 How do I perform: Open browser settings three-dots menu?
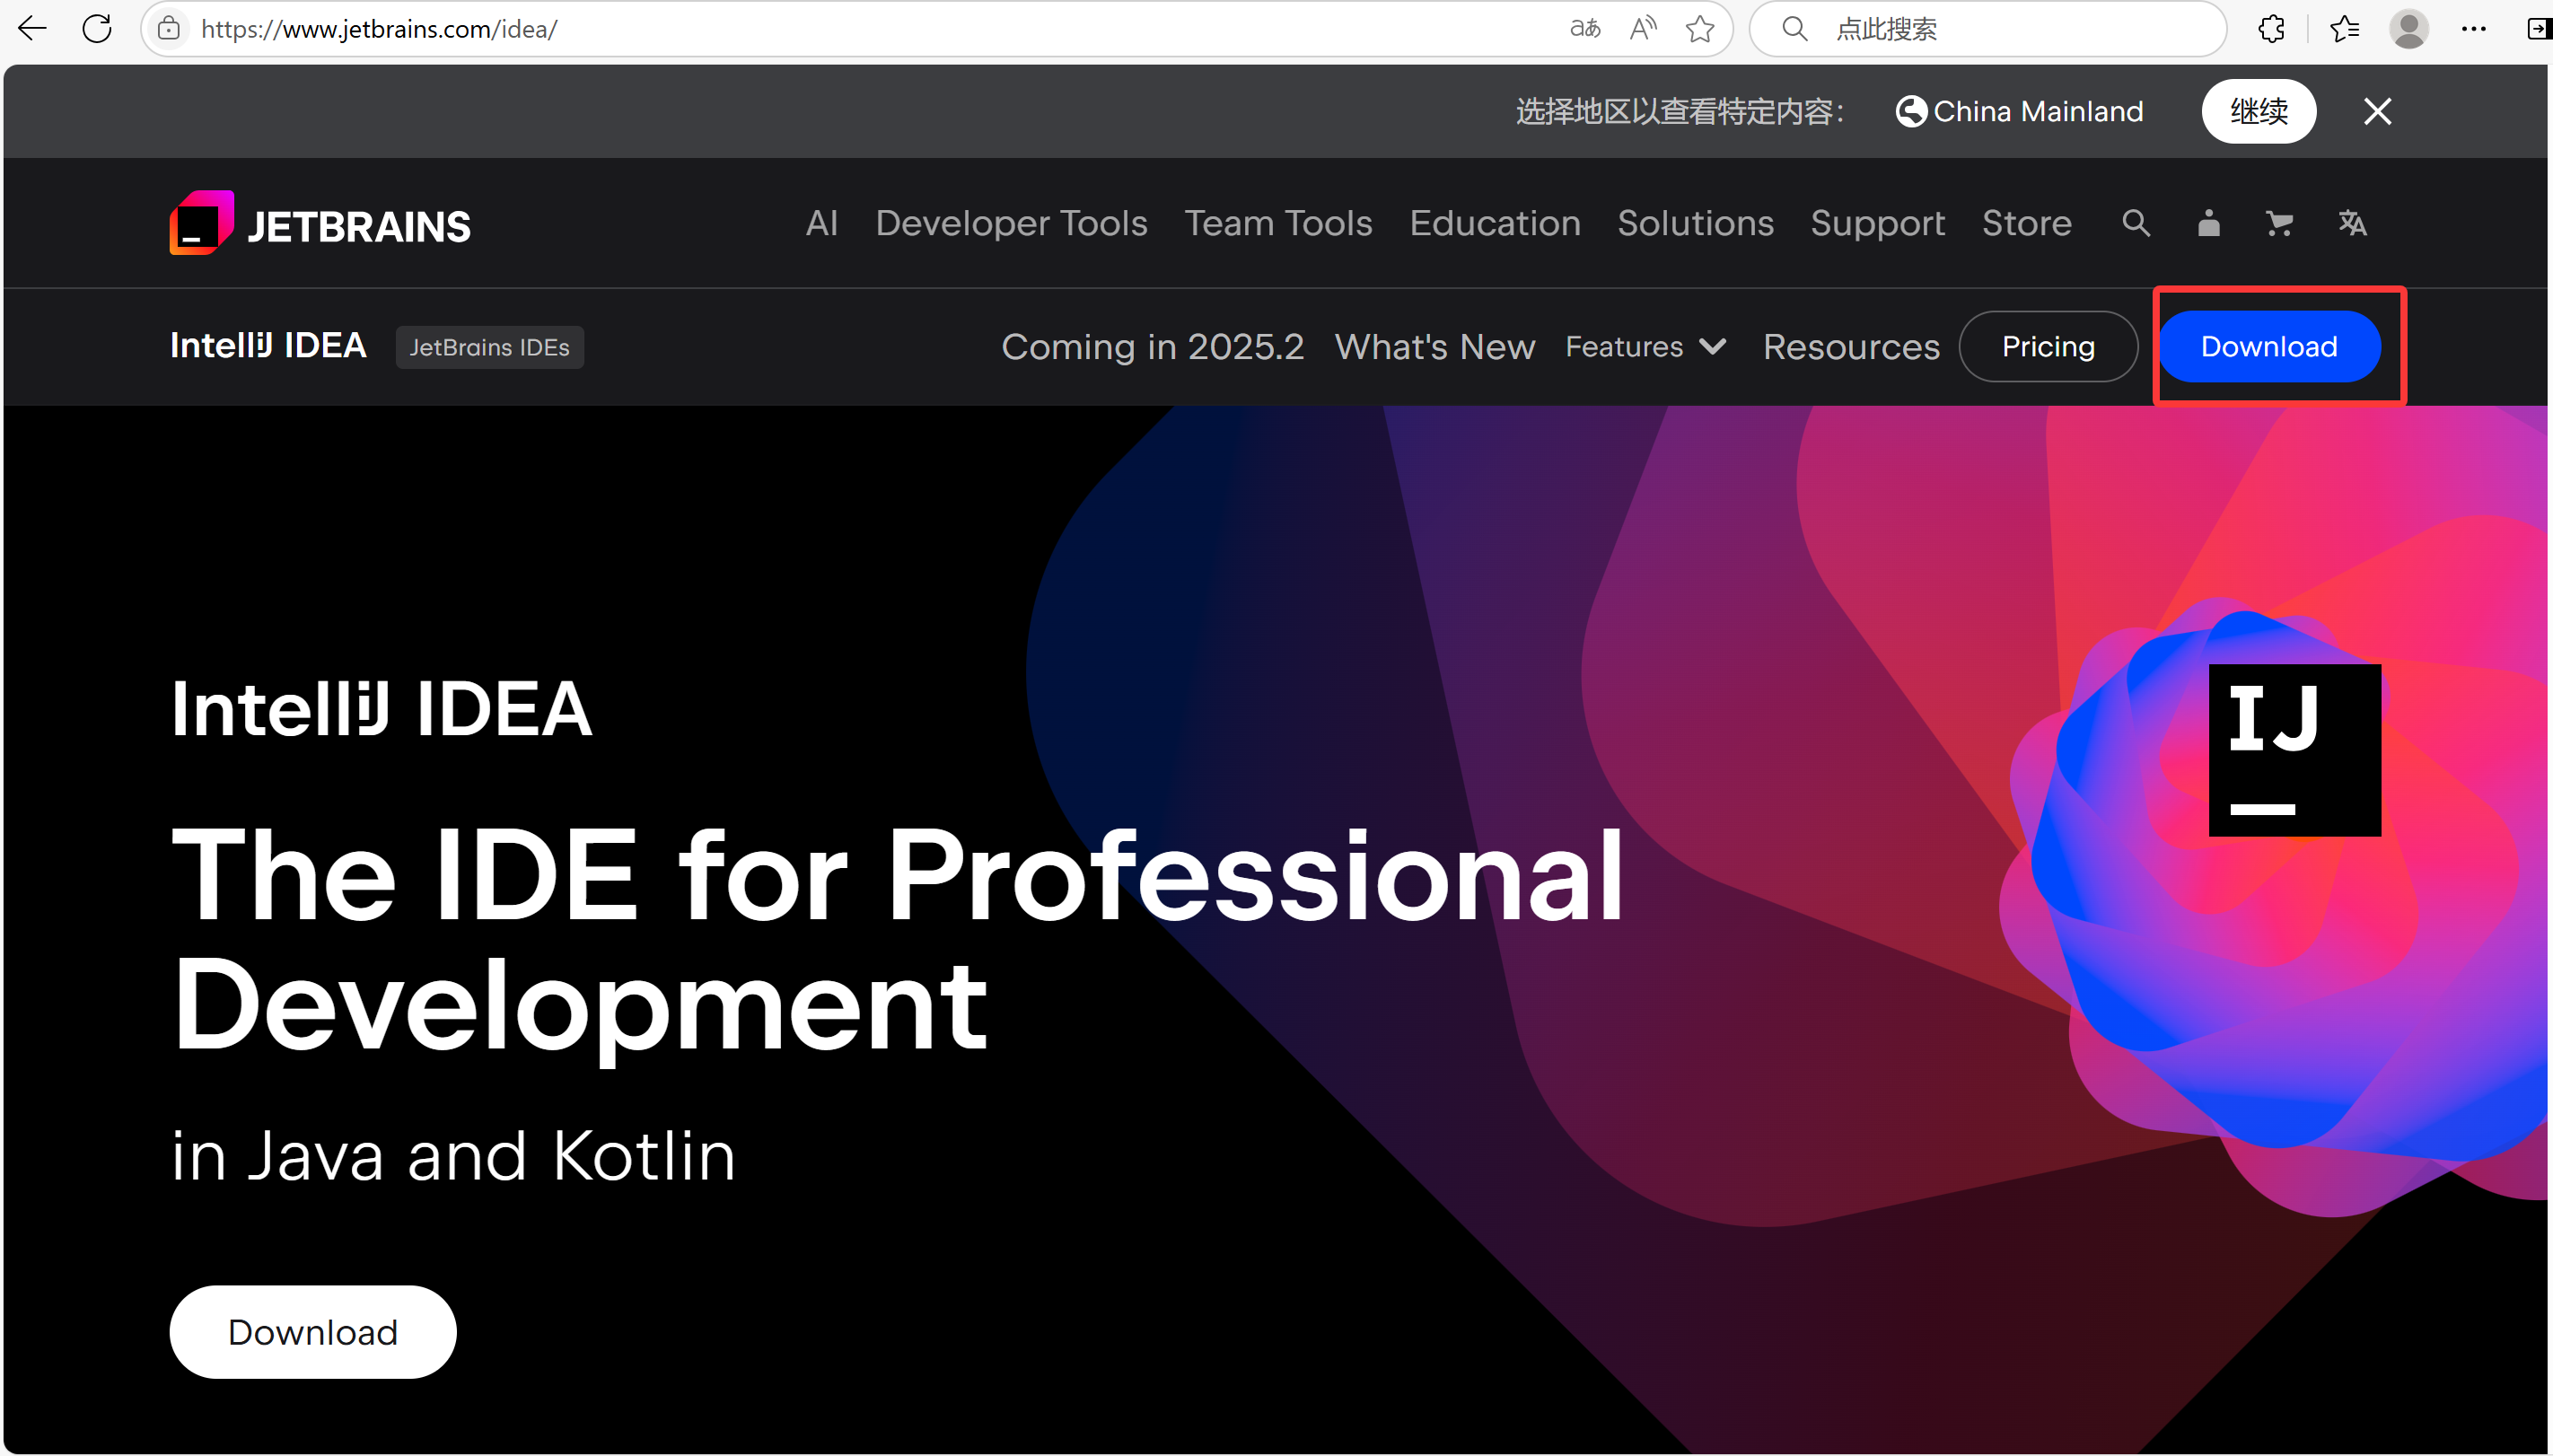[2473, 29]
